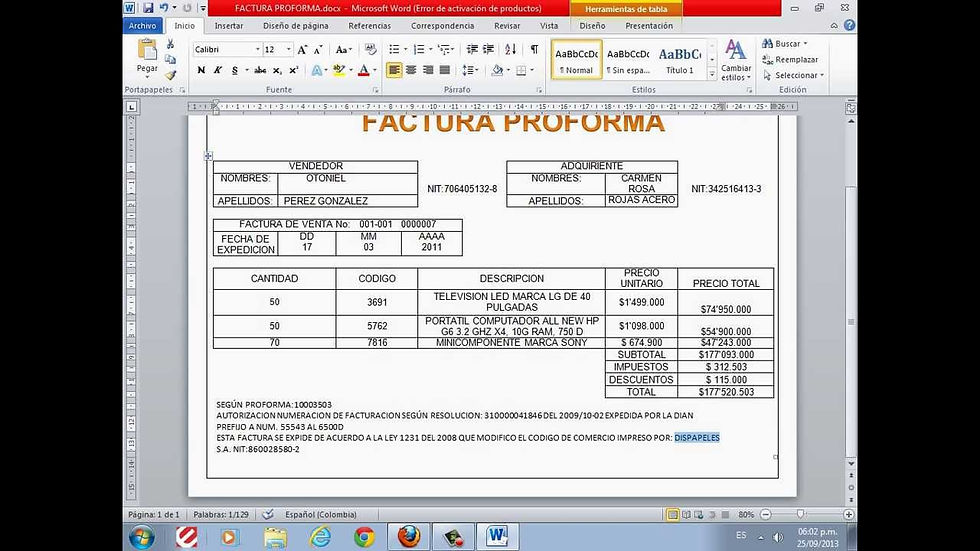Click the Copy icon in Portapapeles
Image resolution: width=980 pixels, height=551 pixels.
170,59
